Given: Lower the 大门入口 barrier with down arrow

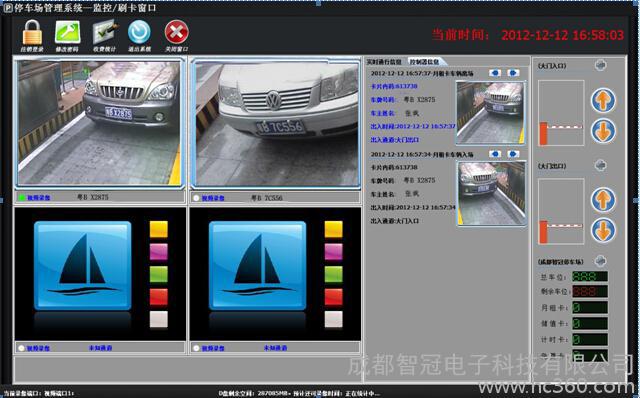Looking at the screenshot, I should coord(603,131).
